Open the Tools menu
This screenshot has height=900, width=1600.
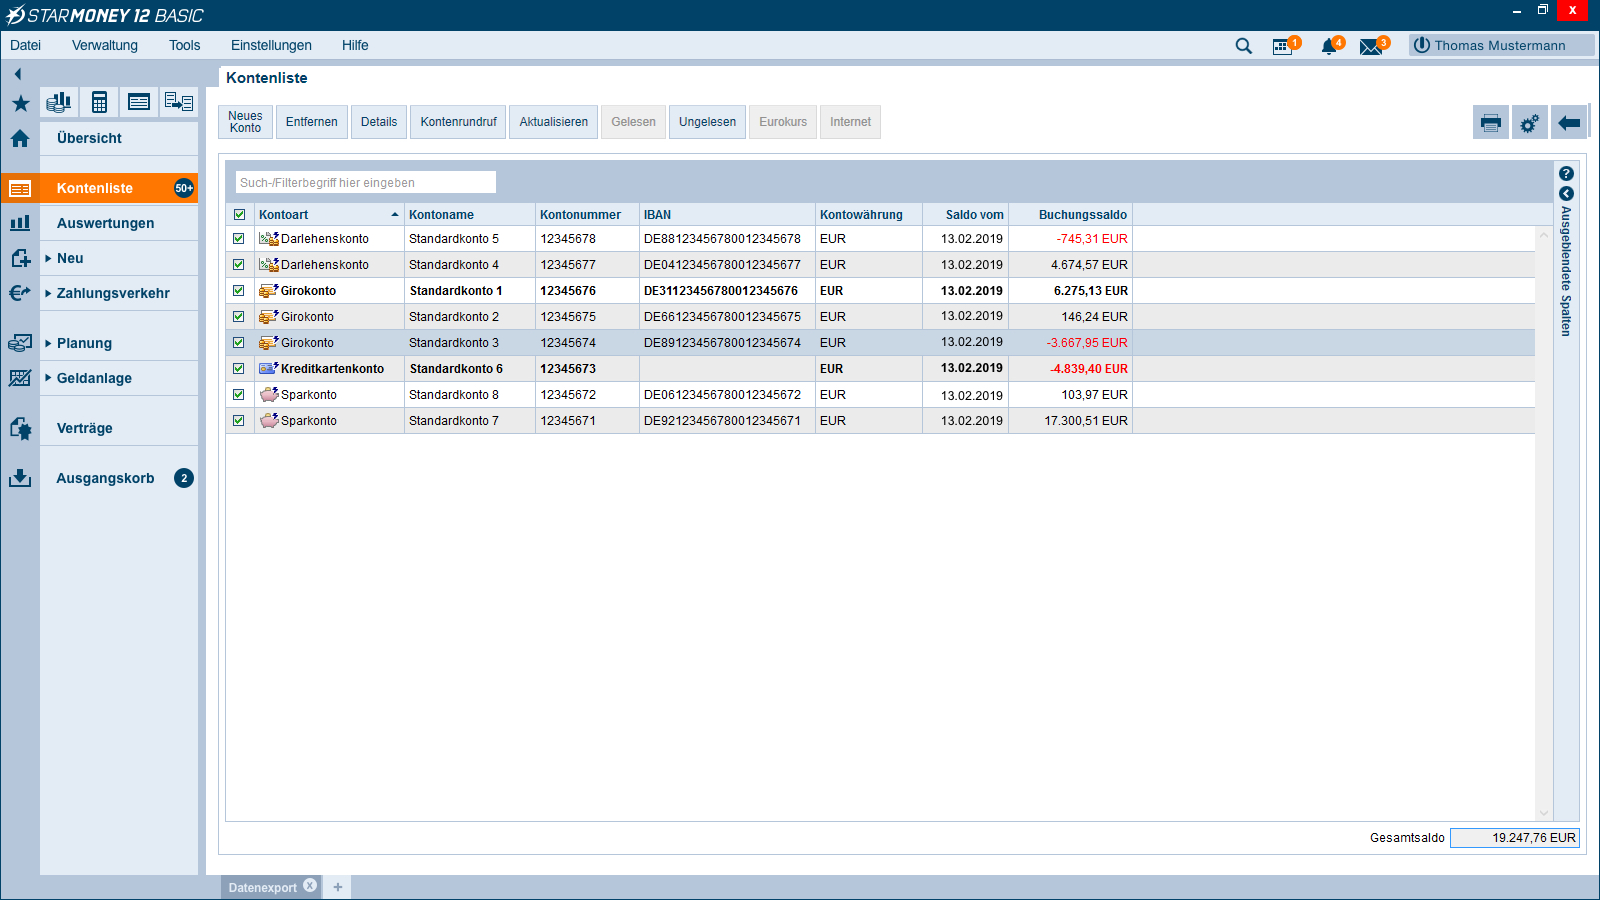(185, 45)
